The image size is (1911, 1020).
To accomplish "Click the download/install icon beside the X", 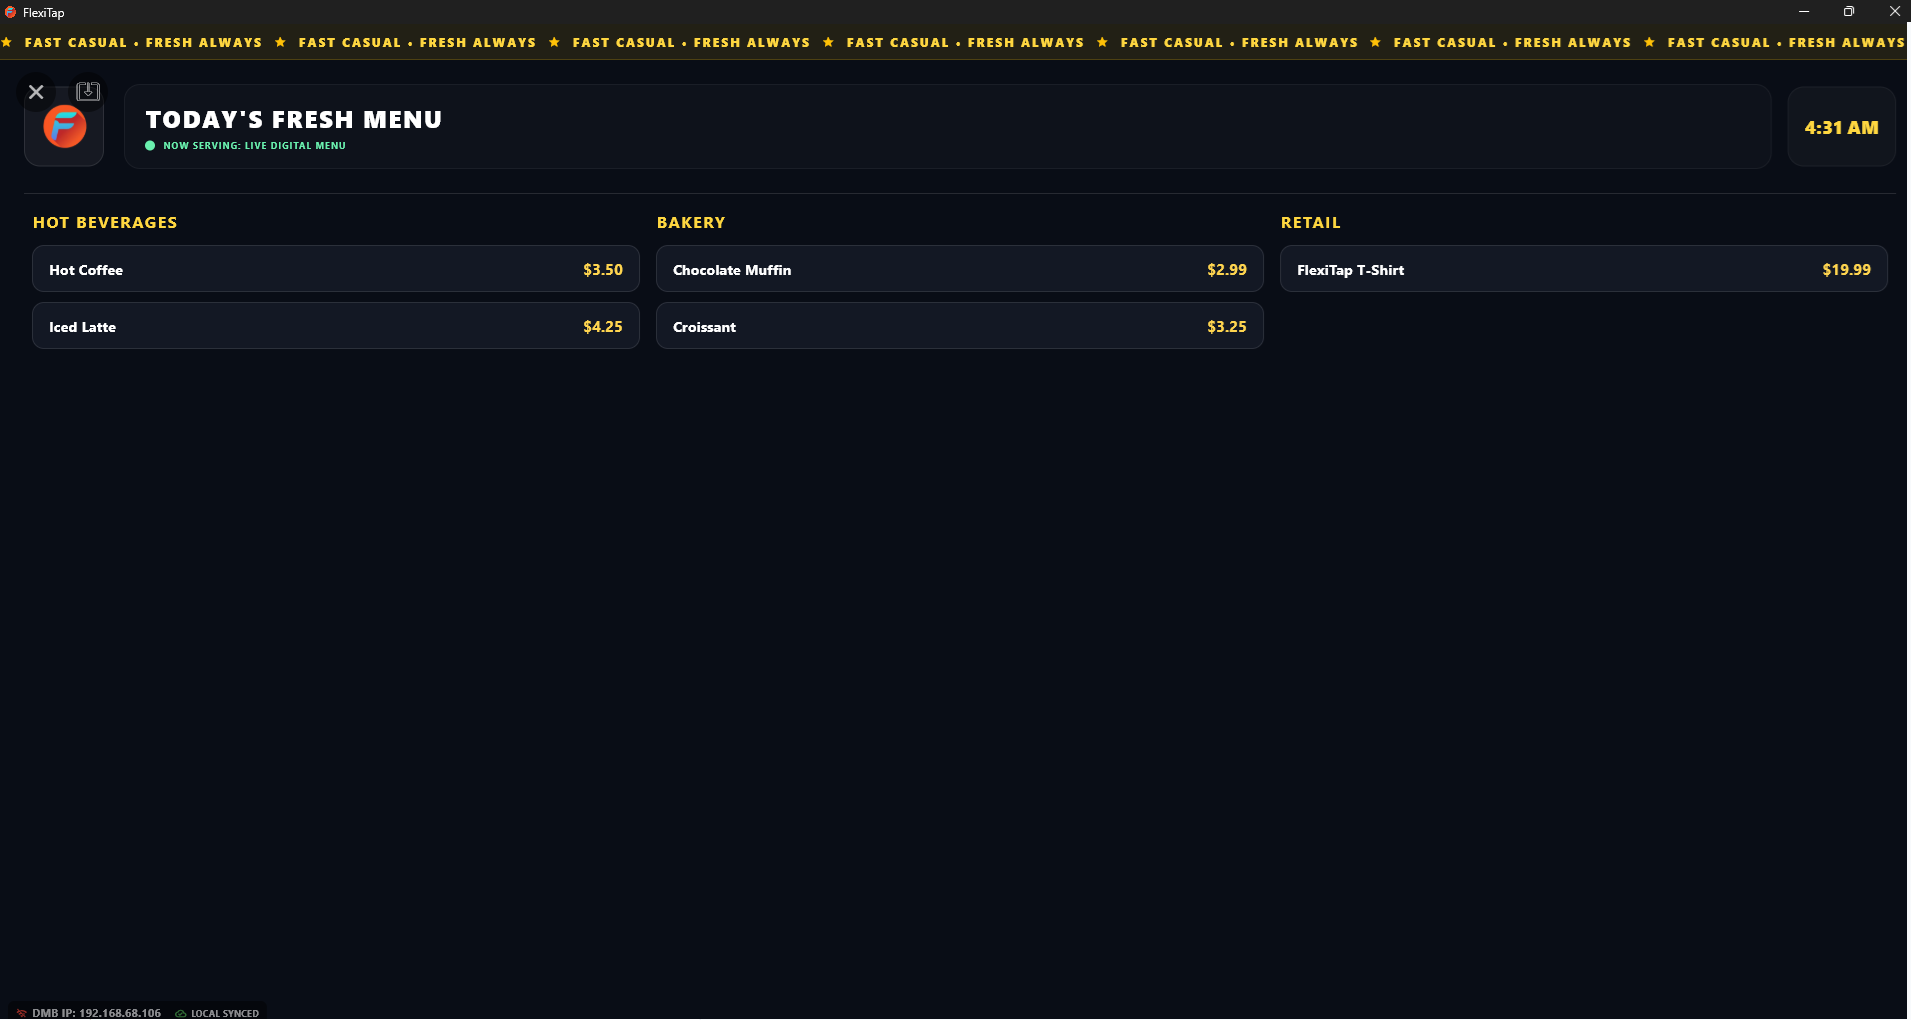I will pyautogui.click(x=88, y=91).
